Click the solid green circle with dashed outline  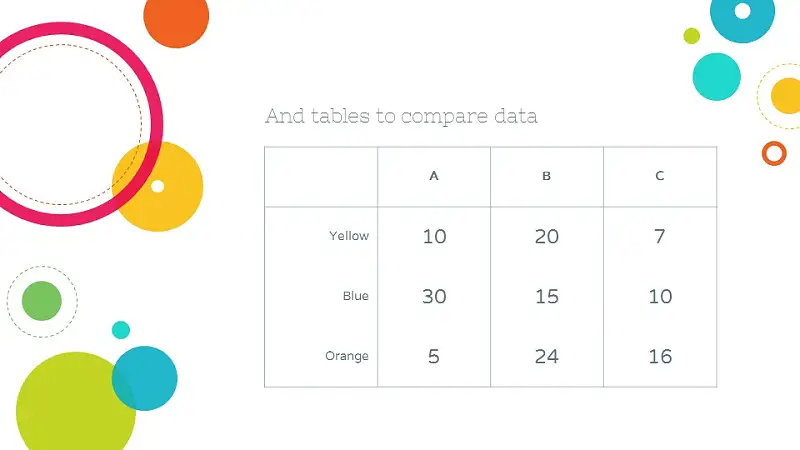(x=42, y=301)
